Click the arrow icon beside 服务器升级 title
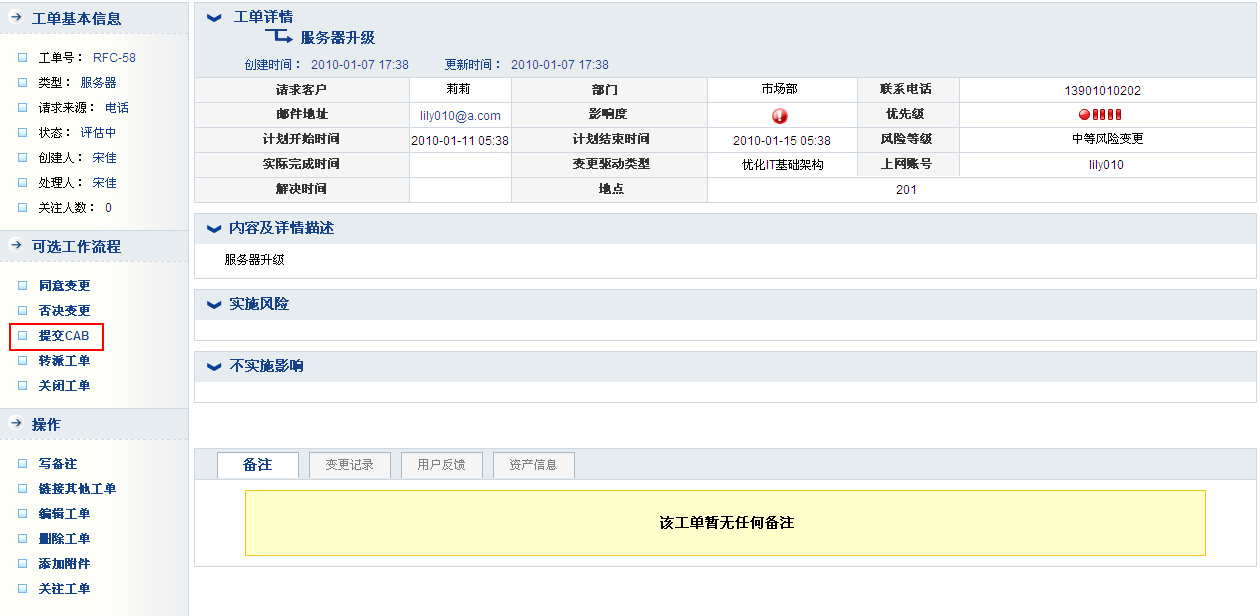 [278, 37]
